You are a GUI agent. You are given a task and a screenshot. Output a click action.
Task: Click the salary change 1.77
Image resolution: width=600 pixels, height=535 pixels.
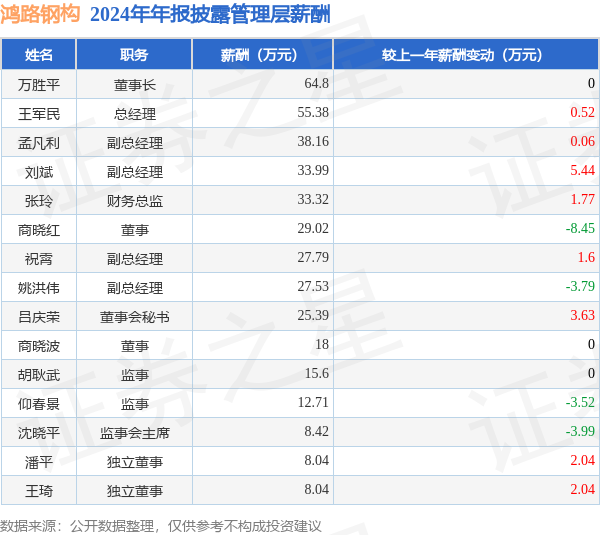tap(582, 199)
